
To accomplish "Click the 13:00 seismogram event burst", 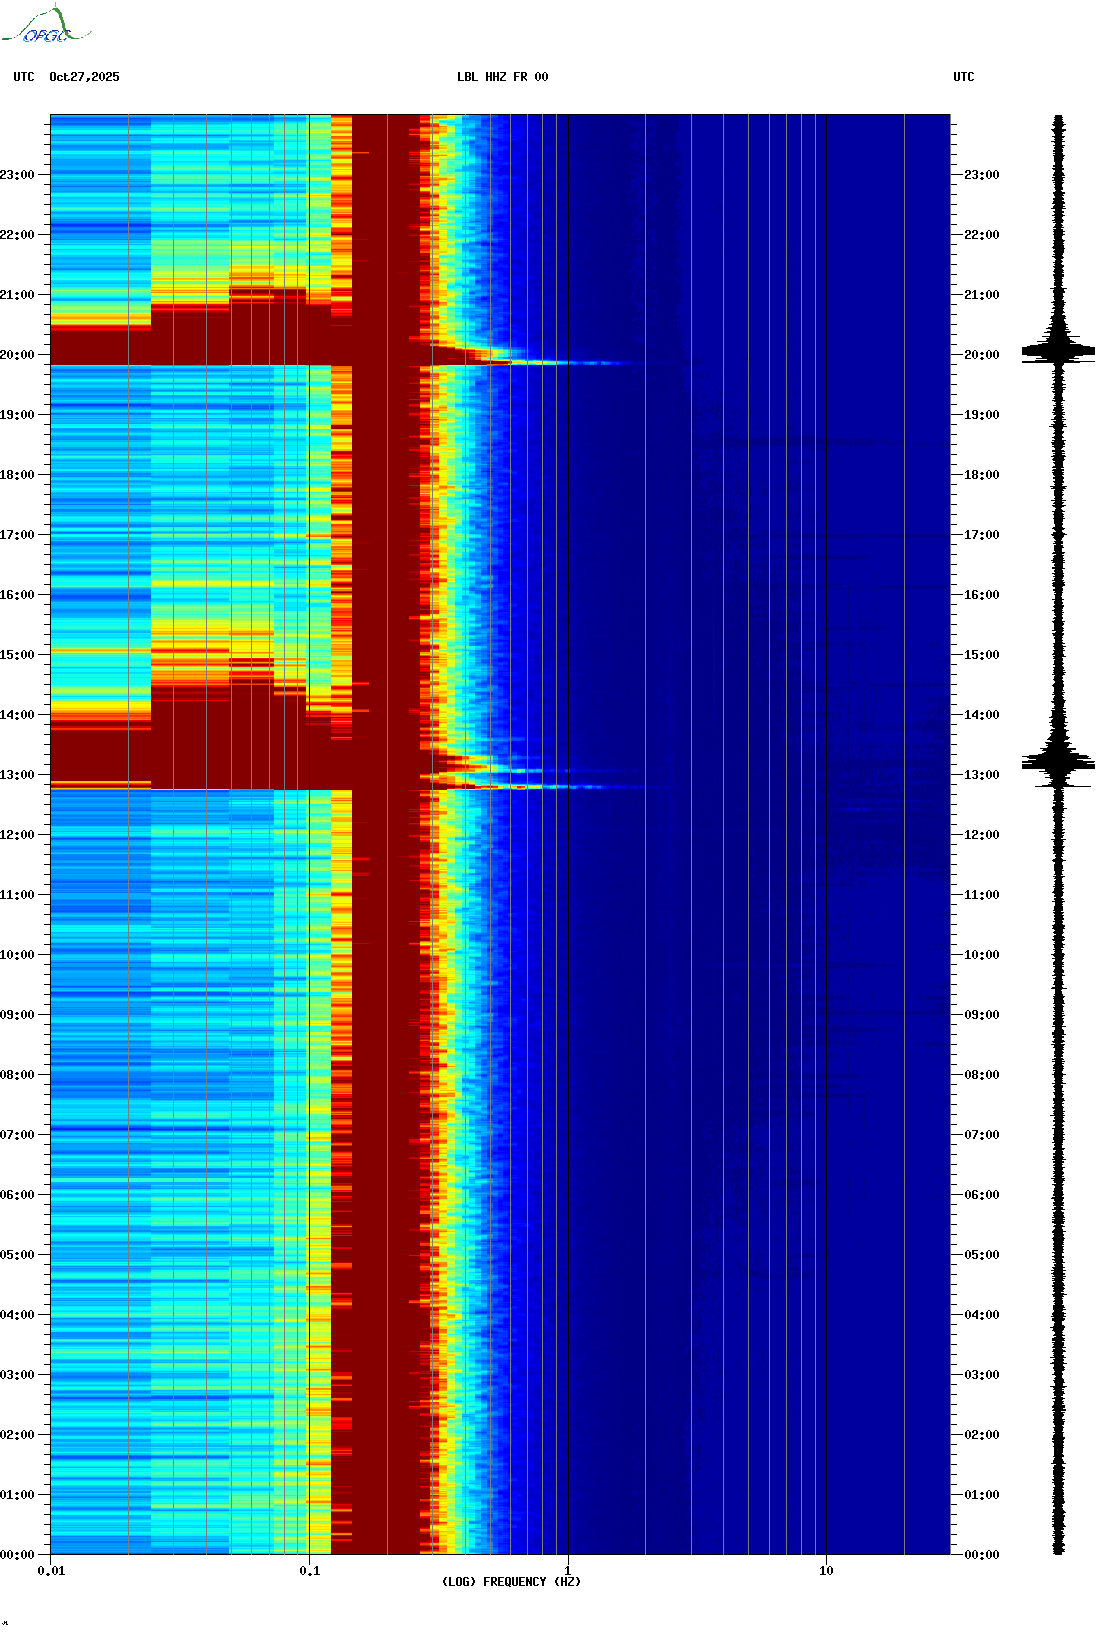I will click(x=1058, y=764).
